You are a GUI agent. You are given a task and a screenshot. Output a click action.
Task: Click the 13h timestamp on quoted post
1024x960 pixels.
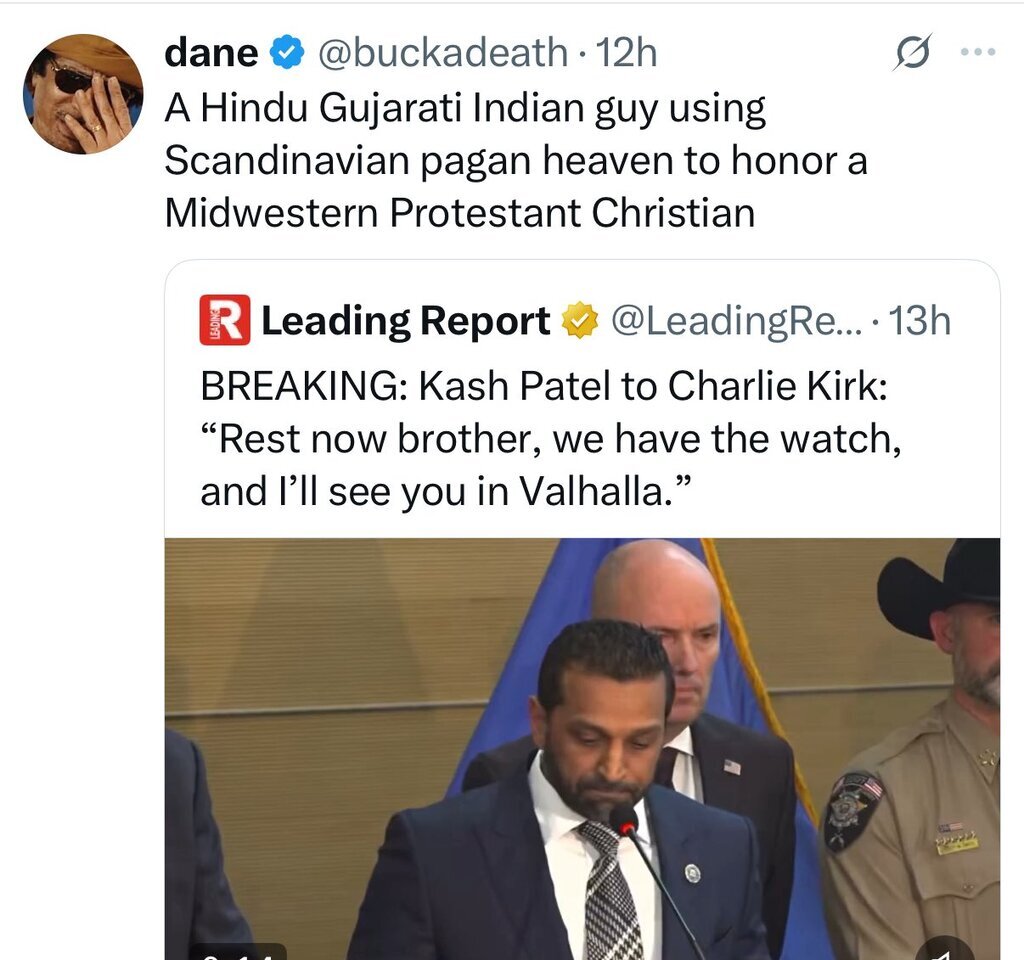point(920,321)
